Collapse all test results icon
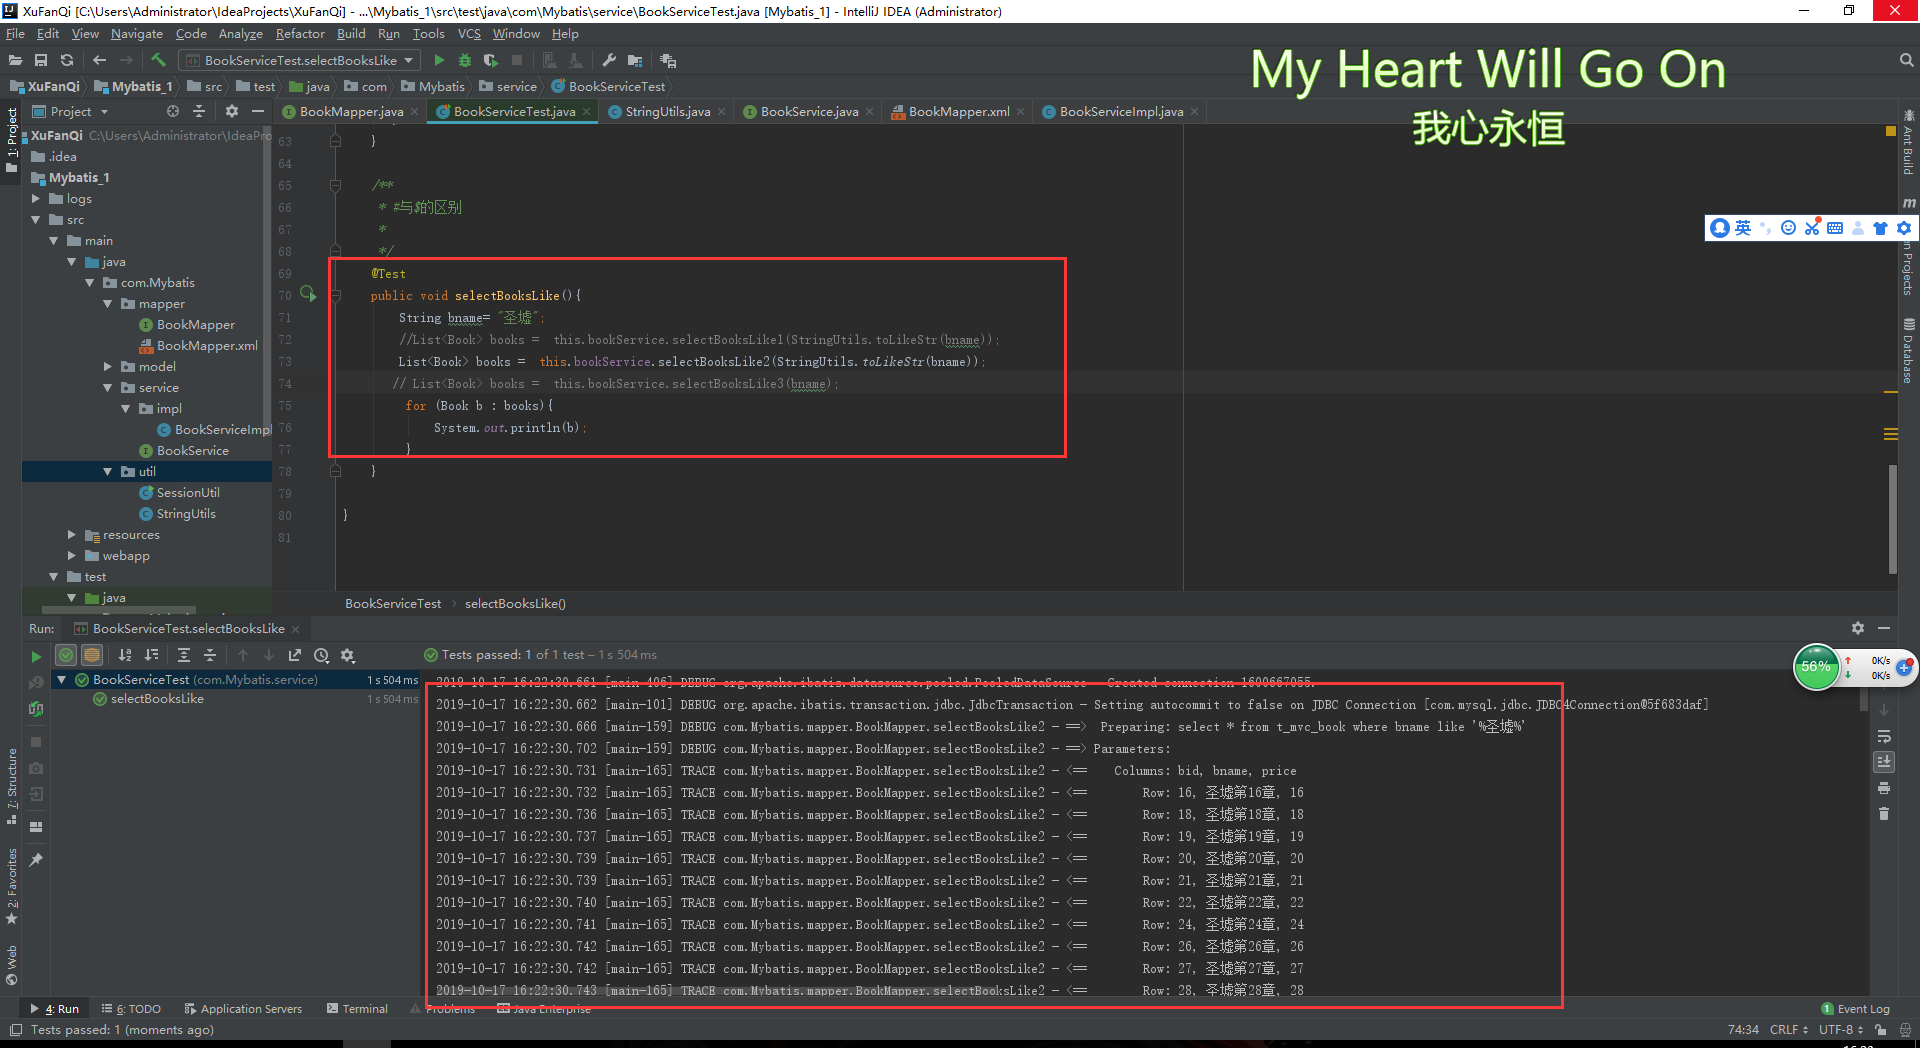 pyautogui.click(x=210, y=656)
